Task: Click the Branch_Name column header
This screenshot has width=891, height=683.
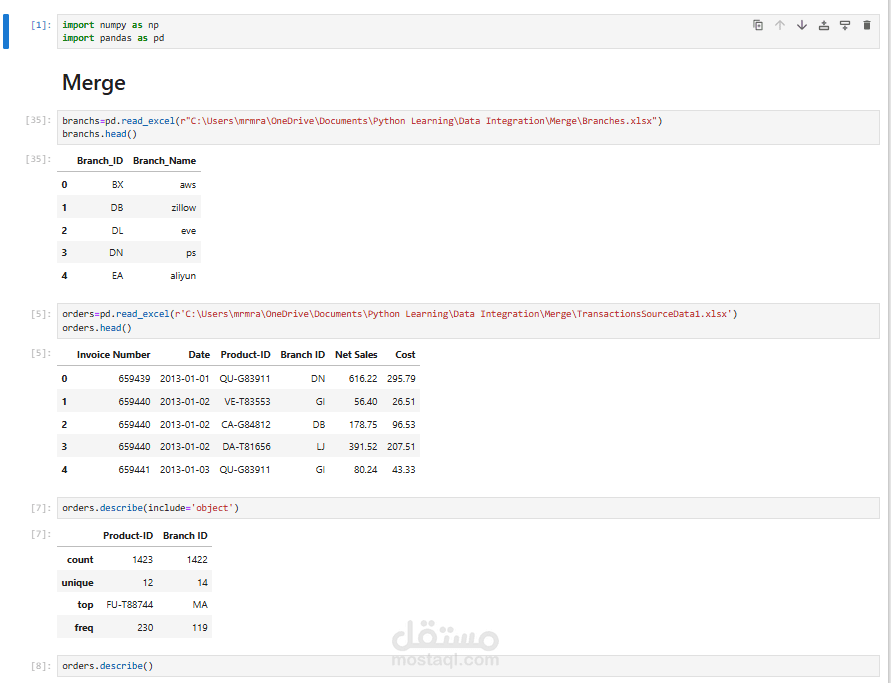Action: coord(164,161)
